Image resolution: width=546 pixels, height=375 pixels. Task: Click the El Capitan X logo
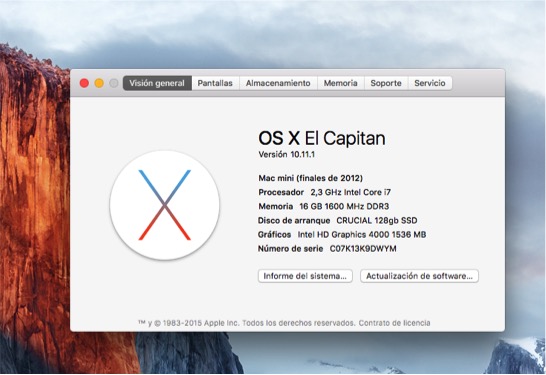[x=165, y=205]
